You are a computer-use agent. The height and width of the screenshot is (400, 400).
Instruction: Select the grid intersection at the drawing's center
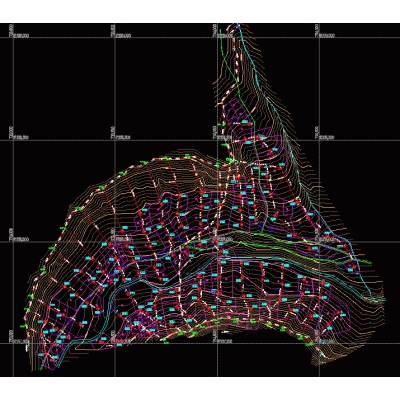tap(217, 242)
